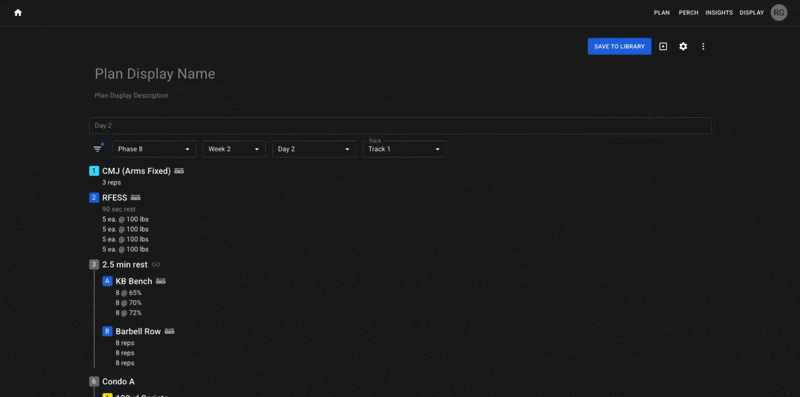The image size is (800, 397).
Task: Start presentation with the play icon
Action: [x=663, y=46]
